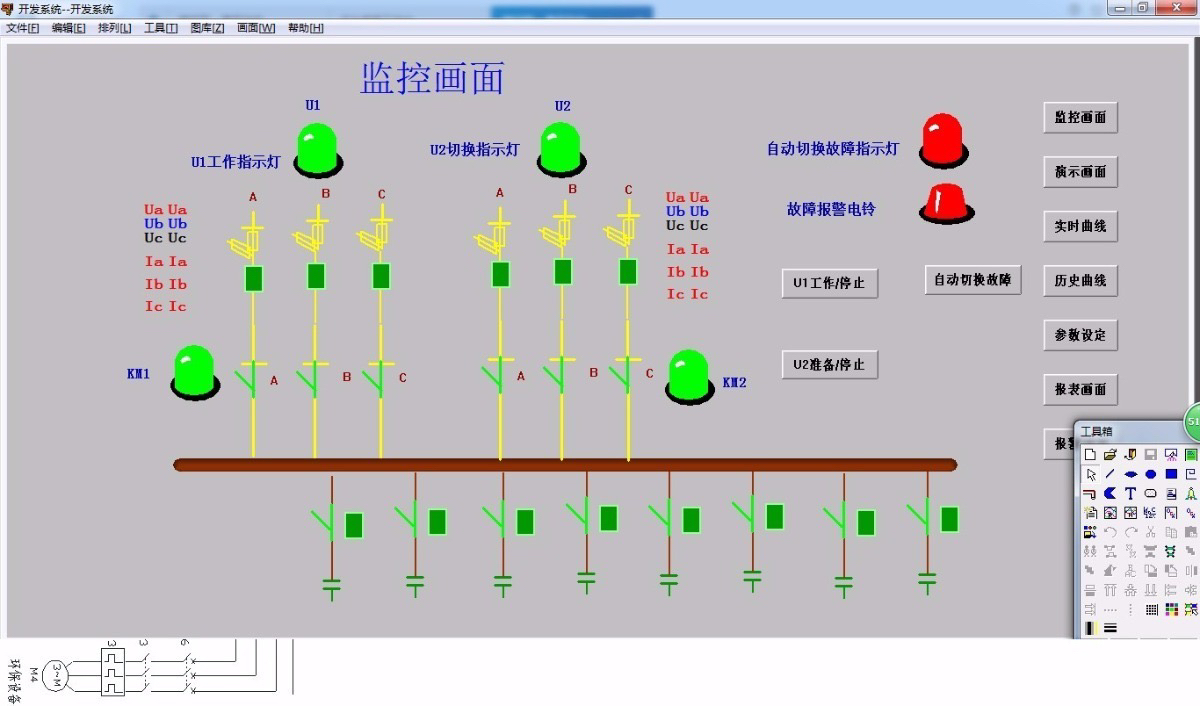Open the 画面[W] menu
This screenshot has height=706, width=1200.
256,28
